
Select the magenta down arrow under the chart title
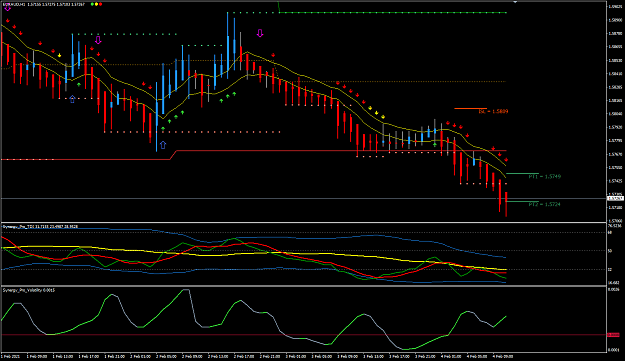point(7,8)
